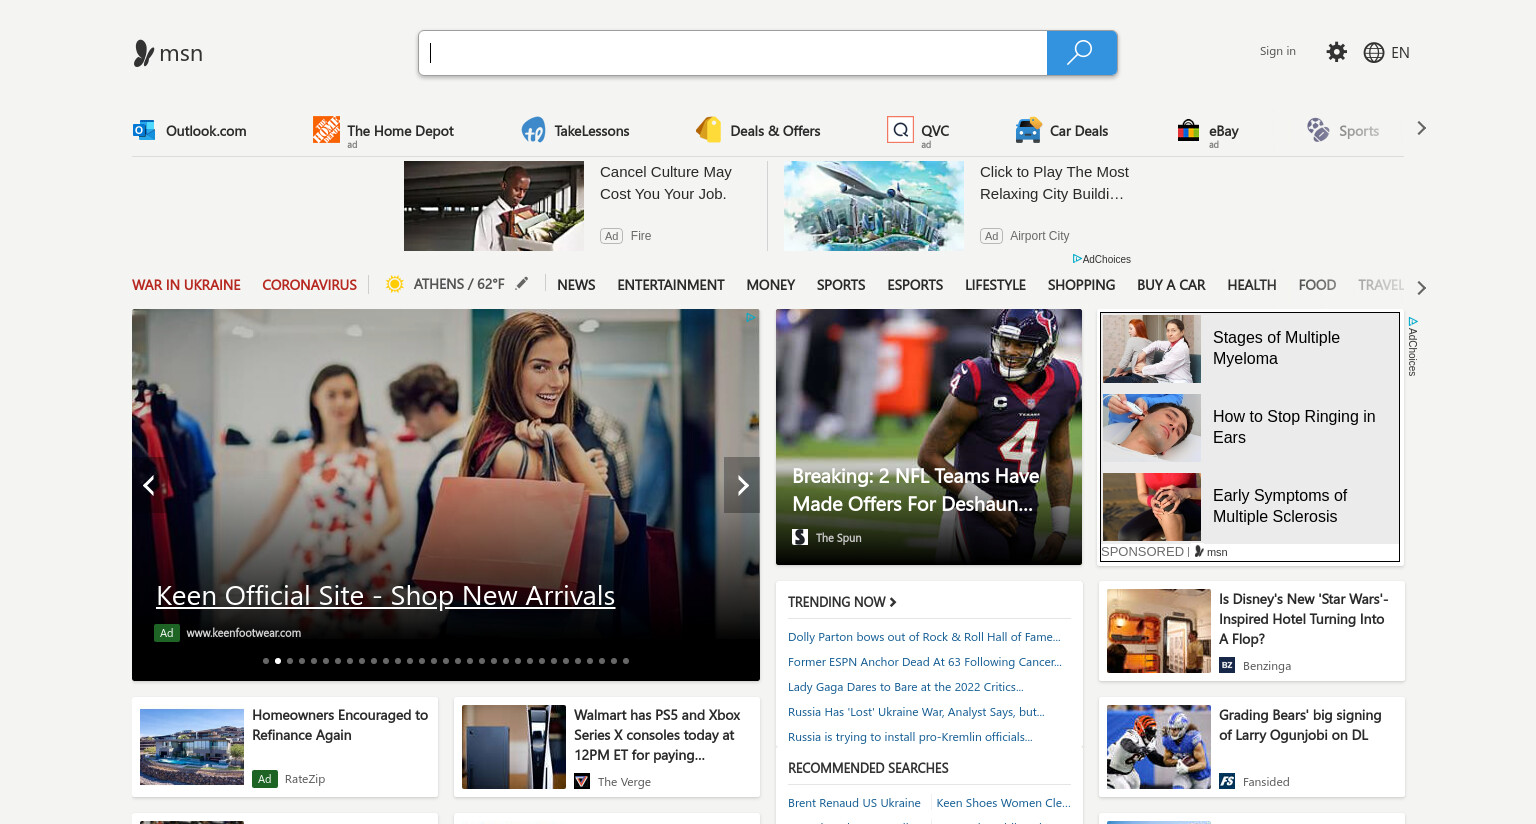Select the first carousel dot indicator
The height and width of the screenshot is (824, 1536).
point(266,661)
